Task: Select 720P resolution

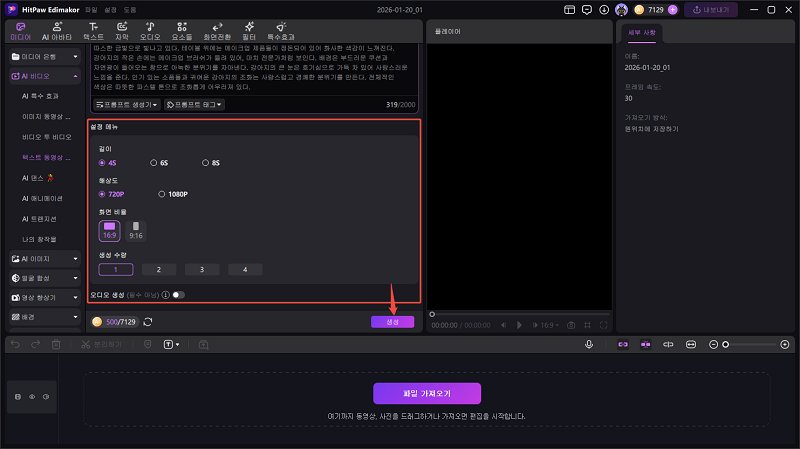Action: [x=102, y=194]
